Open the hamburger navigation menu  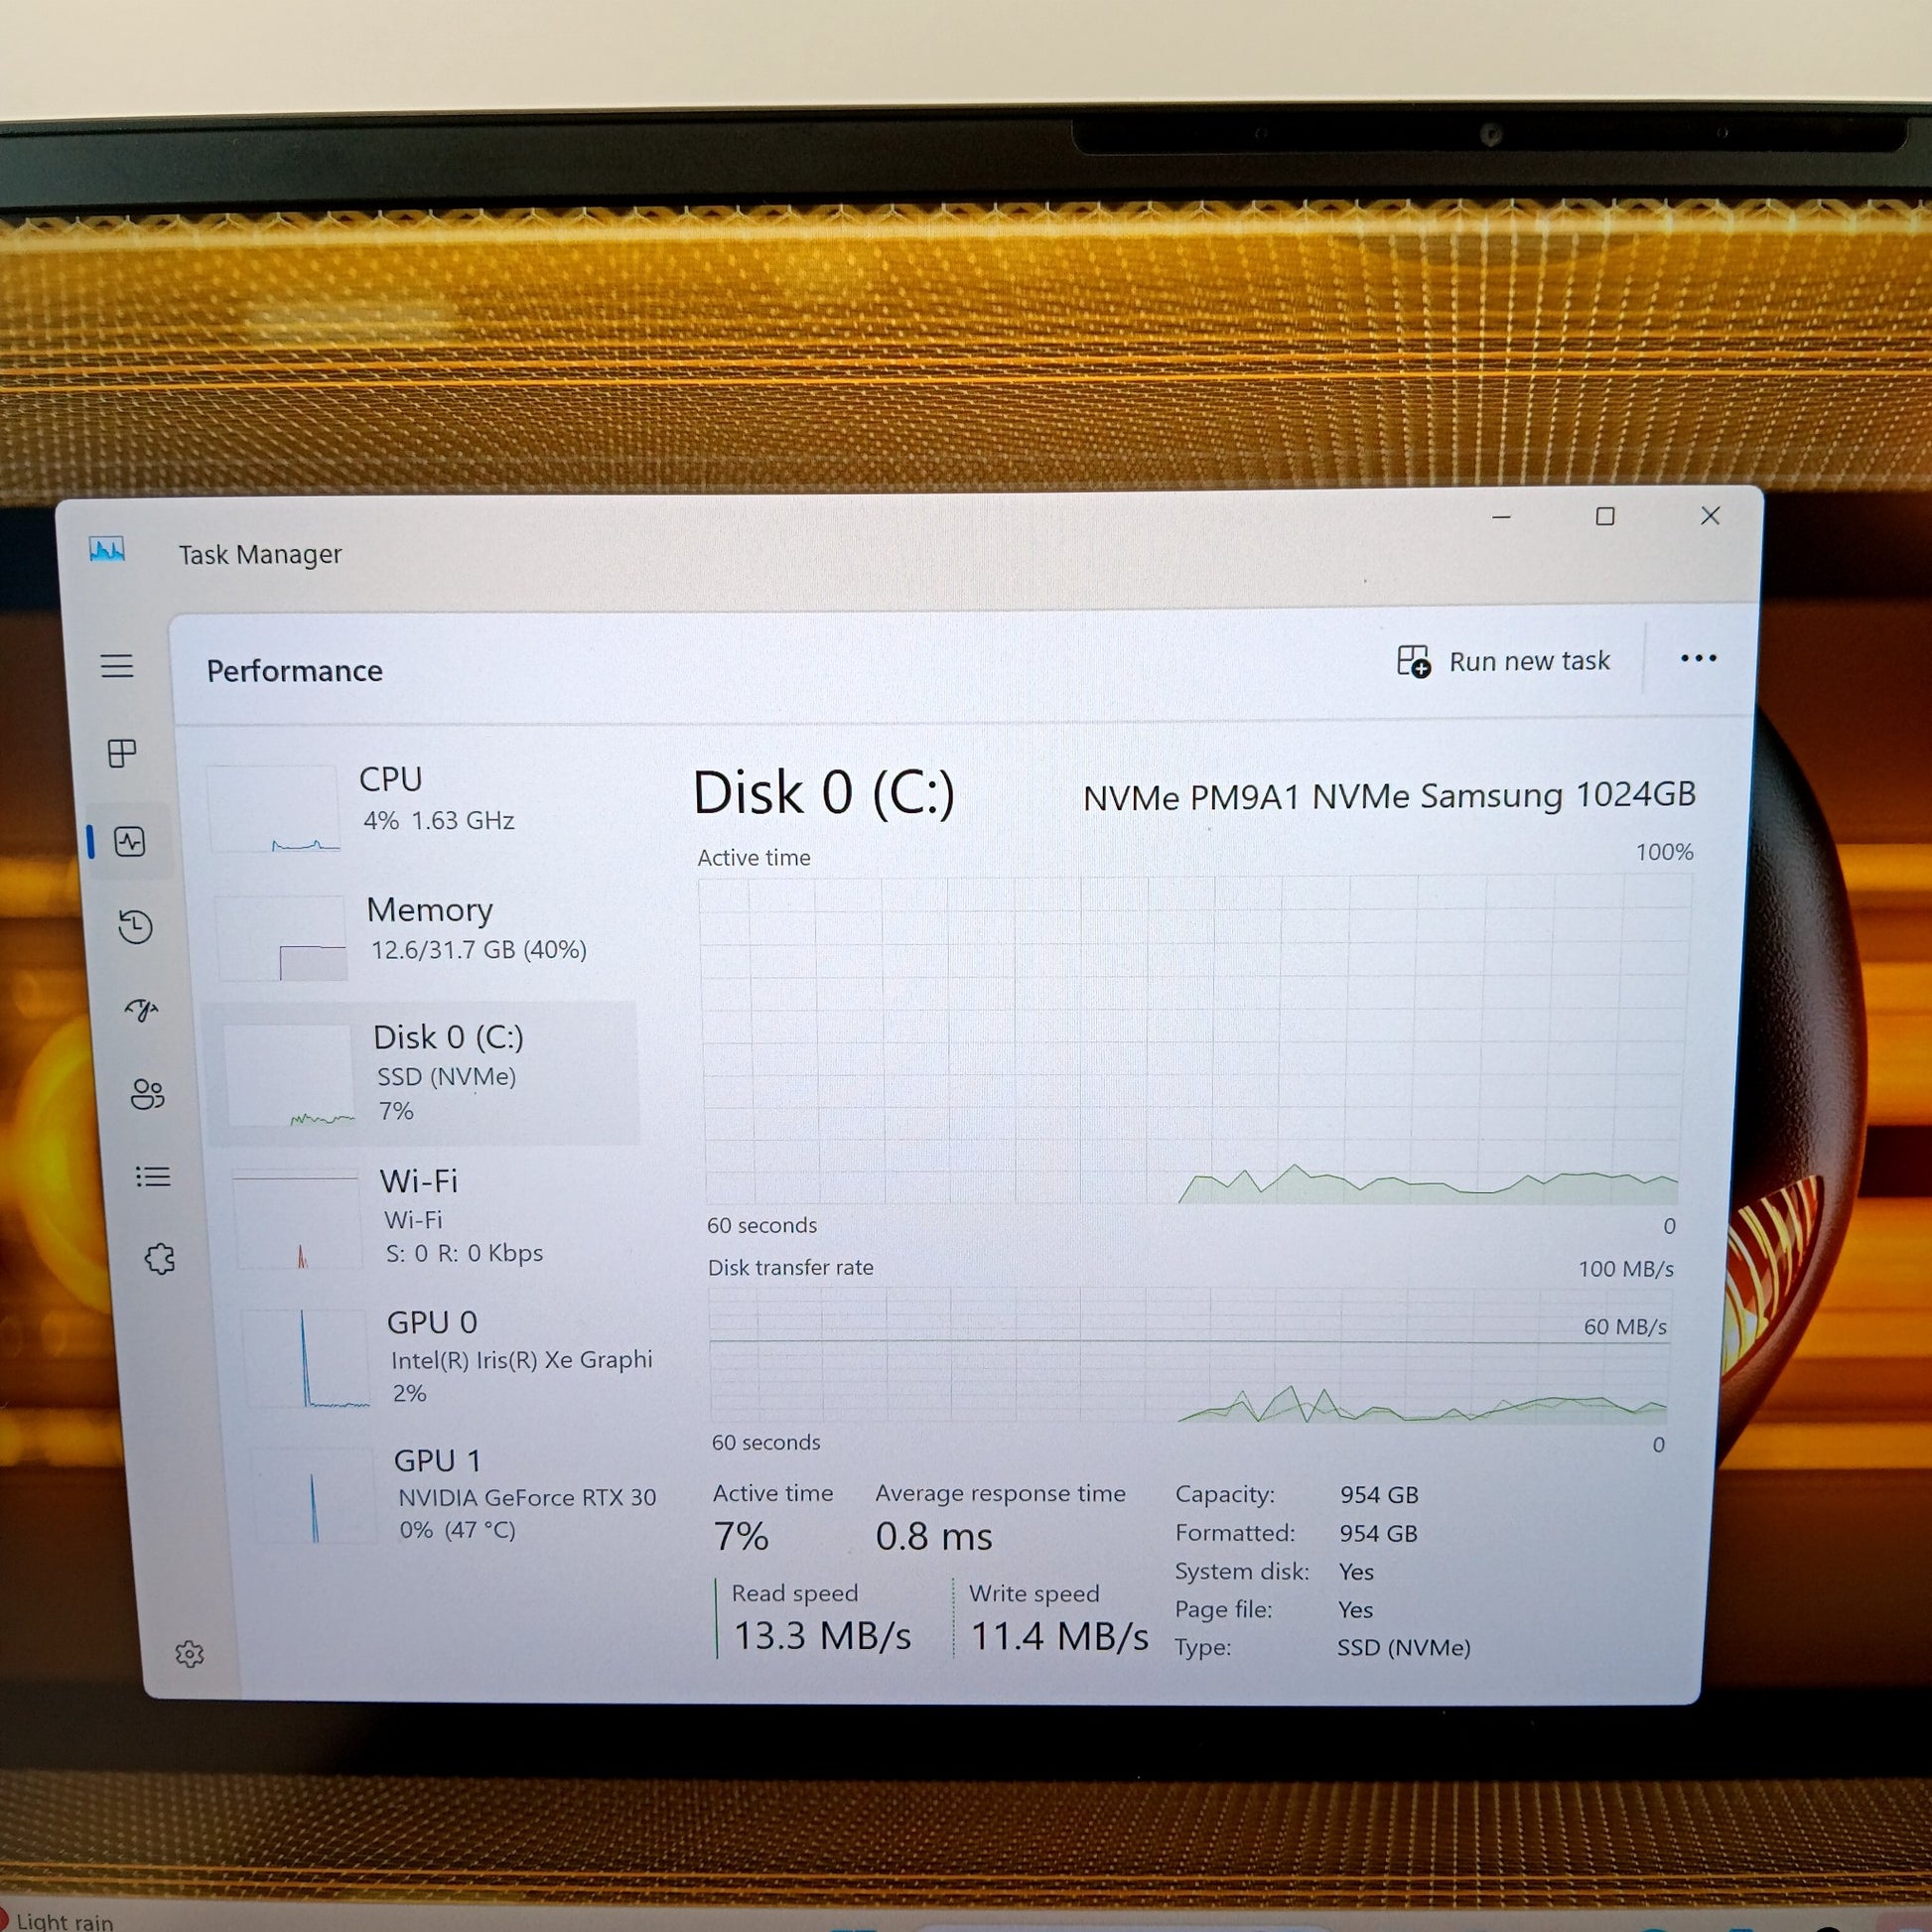(x=117, y=666)
